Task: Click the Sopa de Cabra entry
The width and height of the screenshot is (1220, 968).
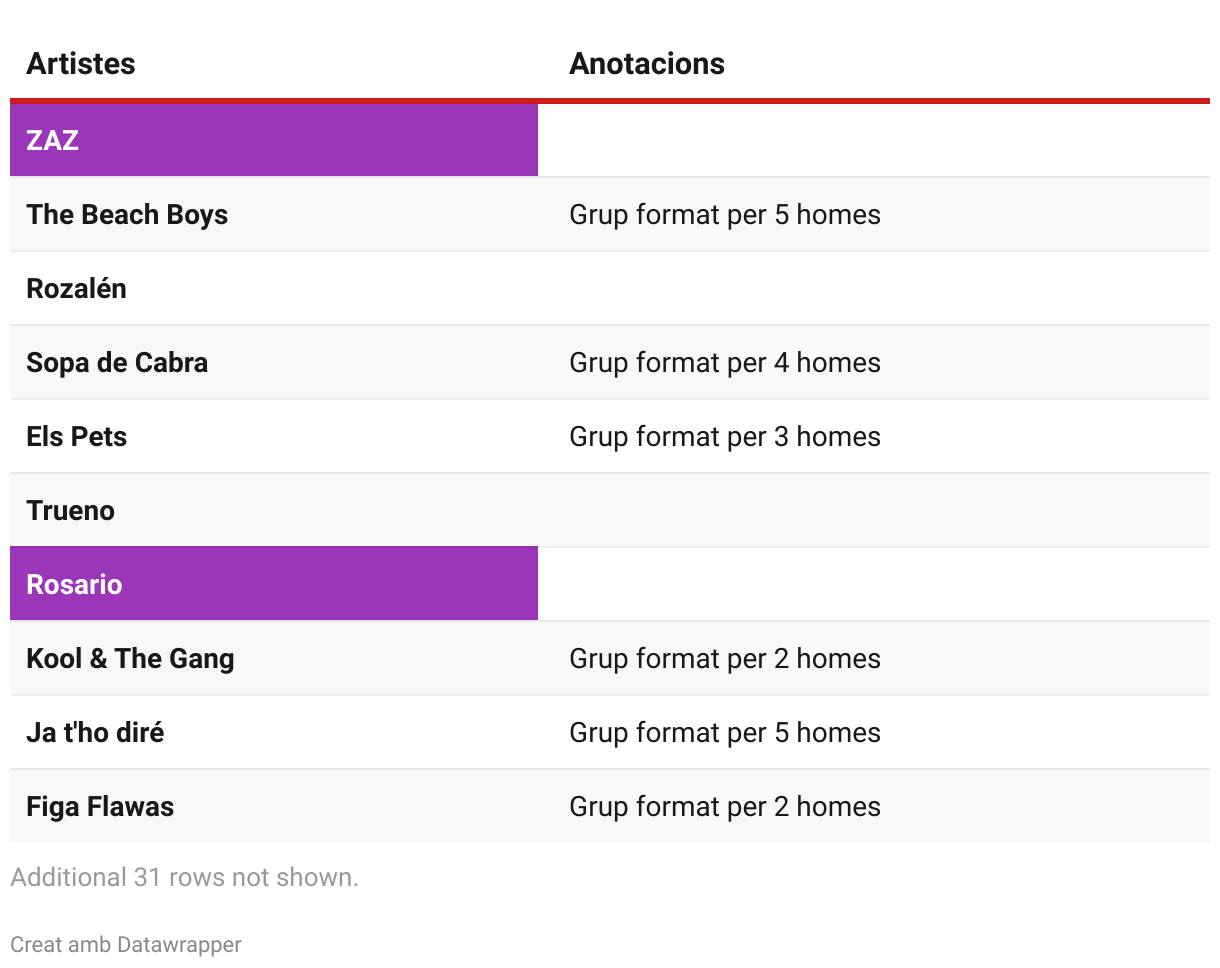Action: [x=117, y=363]
